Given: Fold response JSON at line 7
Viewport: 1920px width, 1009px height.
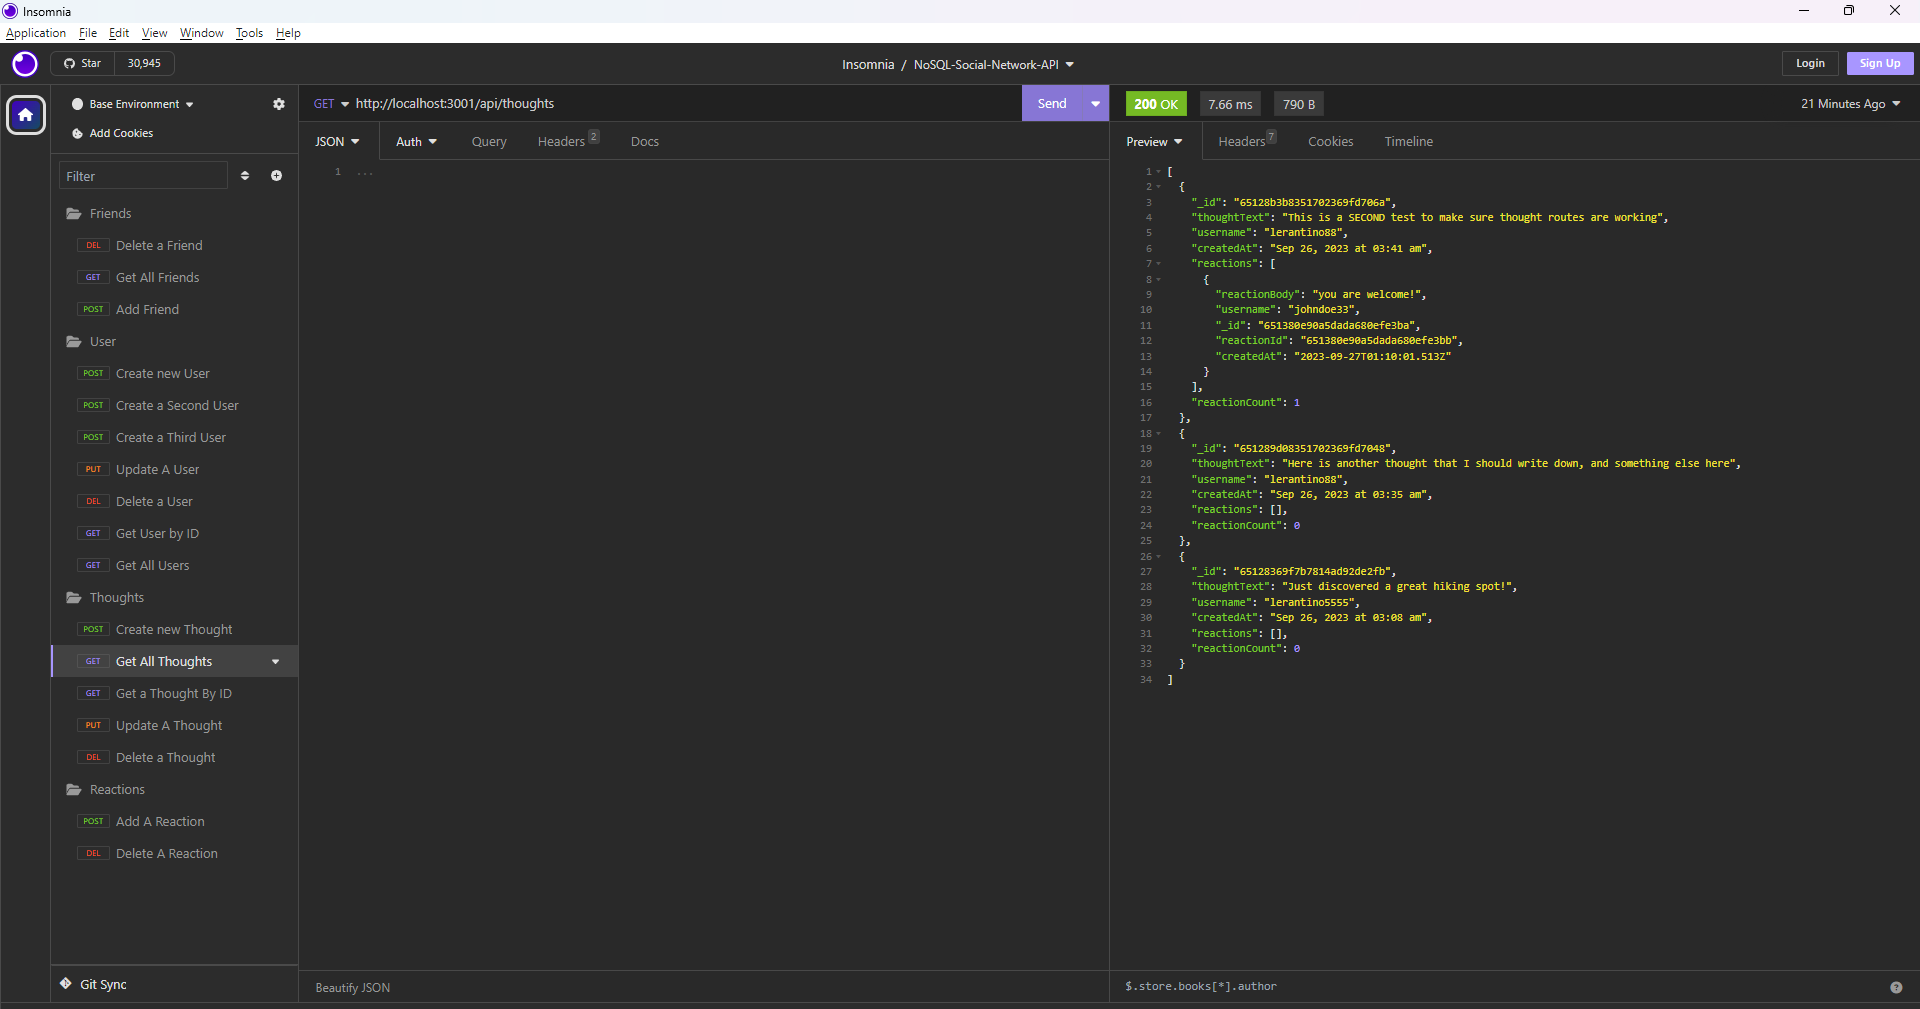Looking at the screenshot, I should (1159, 264).
